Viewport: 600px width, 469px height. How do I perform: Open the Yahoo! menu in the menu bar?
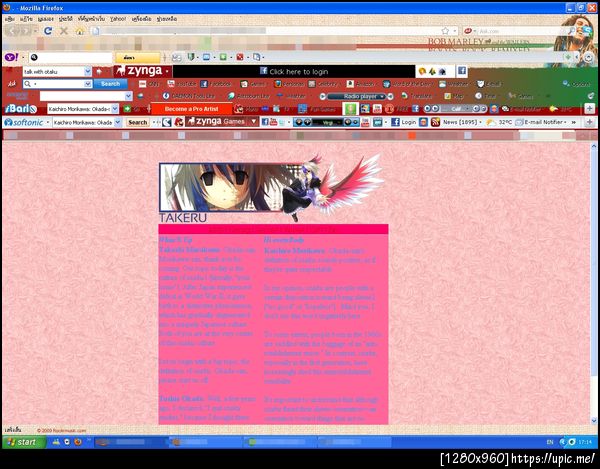point(117,18)
